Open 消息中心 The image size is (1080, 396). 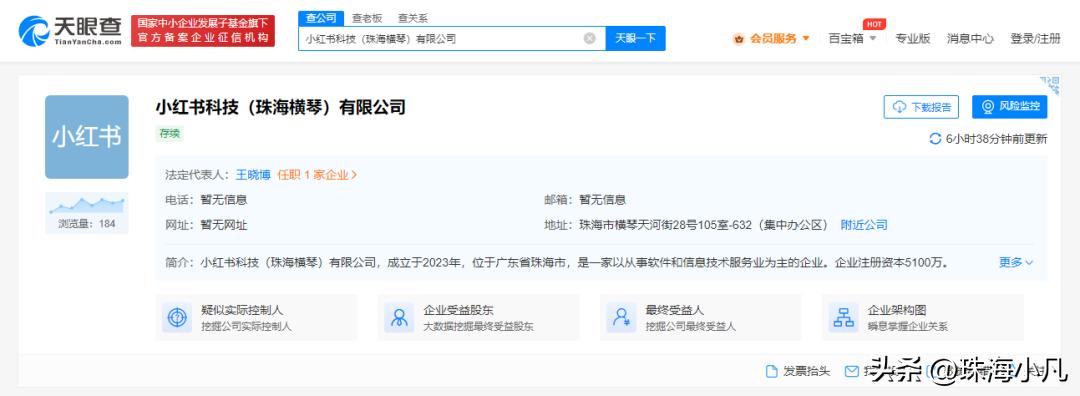click(970, 39)
